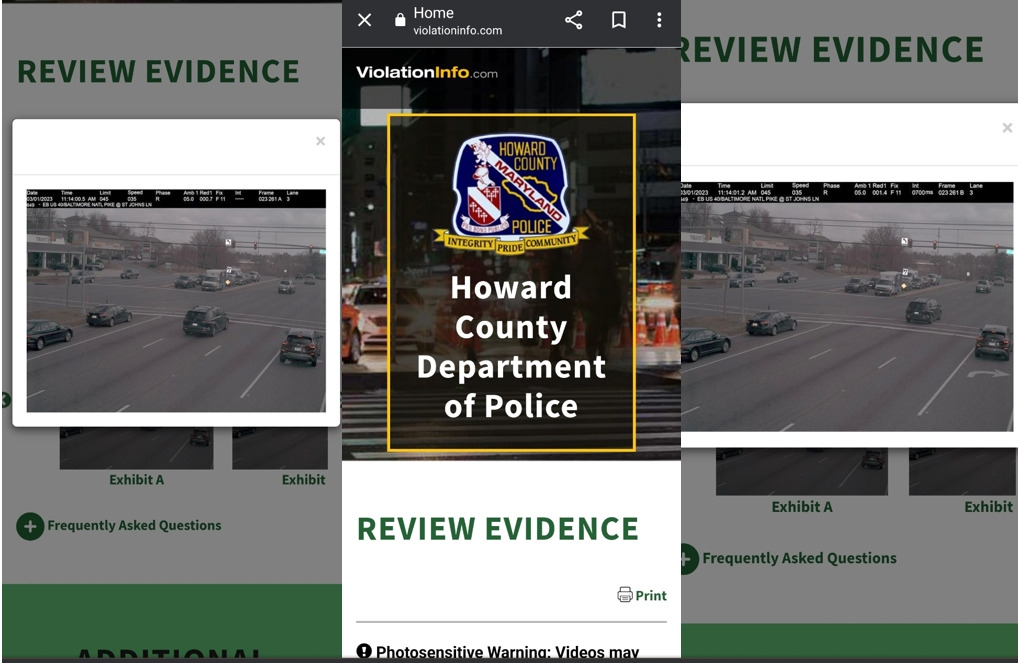
Task: Click the enlarged evidence photo in left screenshot
Action: tap(176, 301)
